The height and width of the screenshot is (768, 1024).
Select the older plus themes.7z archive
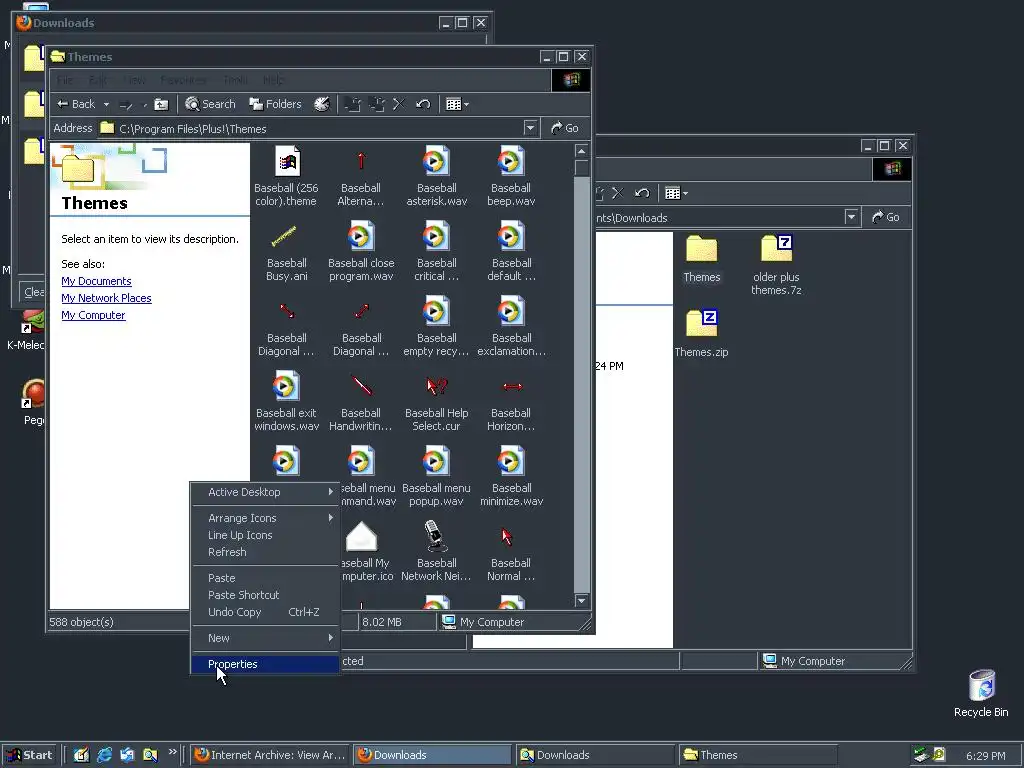click(x=776, y=265)
